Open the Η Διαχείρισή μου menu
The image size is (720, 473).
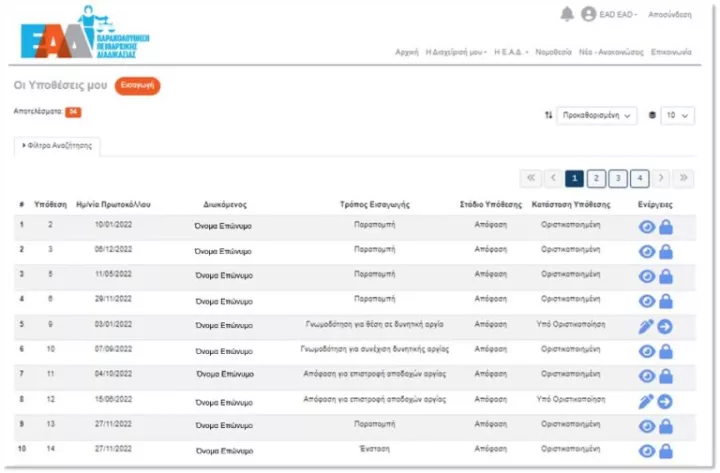coord(456,51)
